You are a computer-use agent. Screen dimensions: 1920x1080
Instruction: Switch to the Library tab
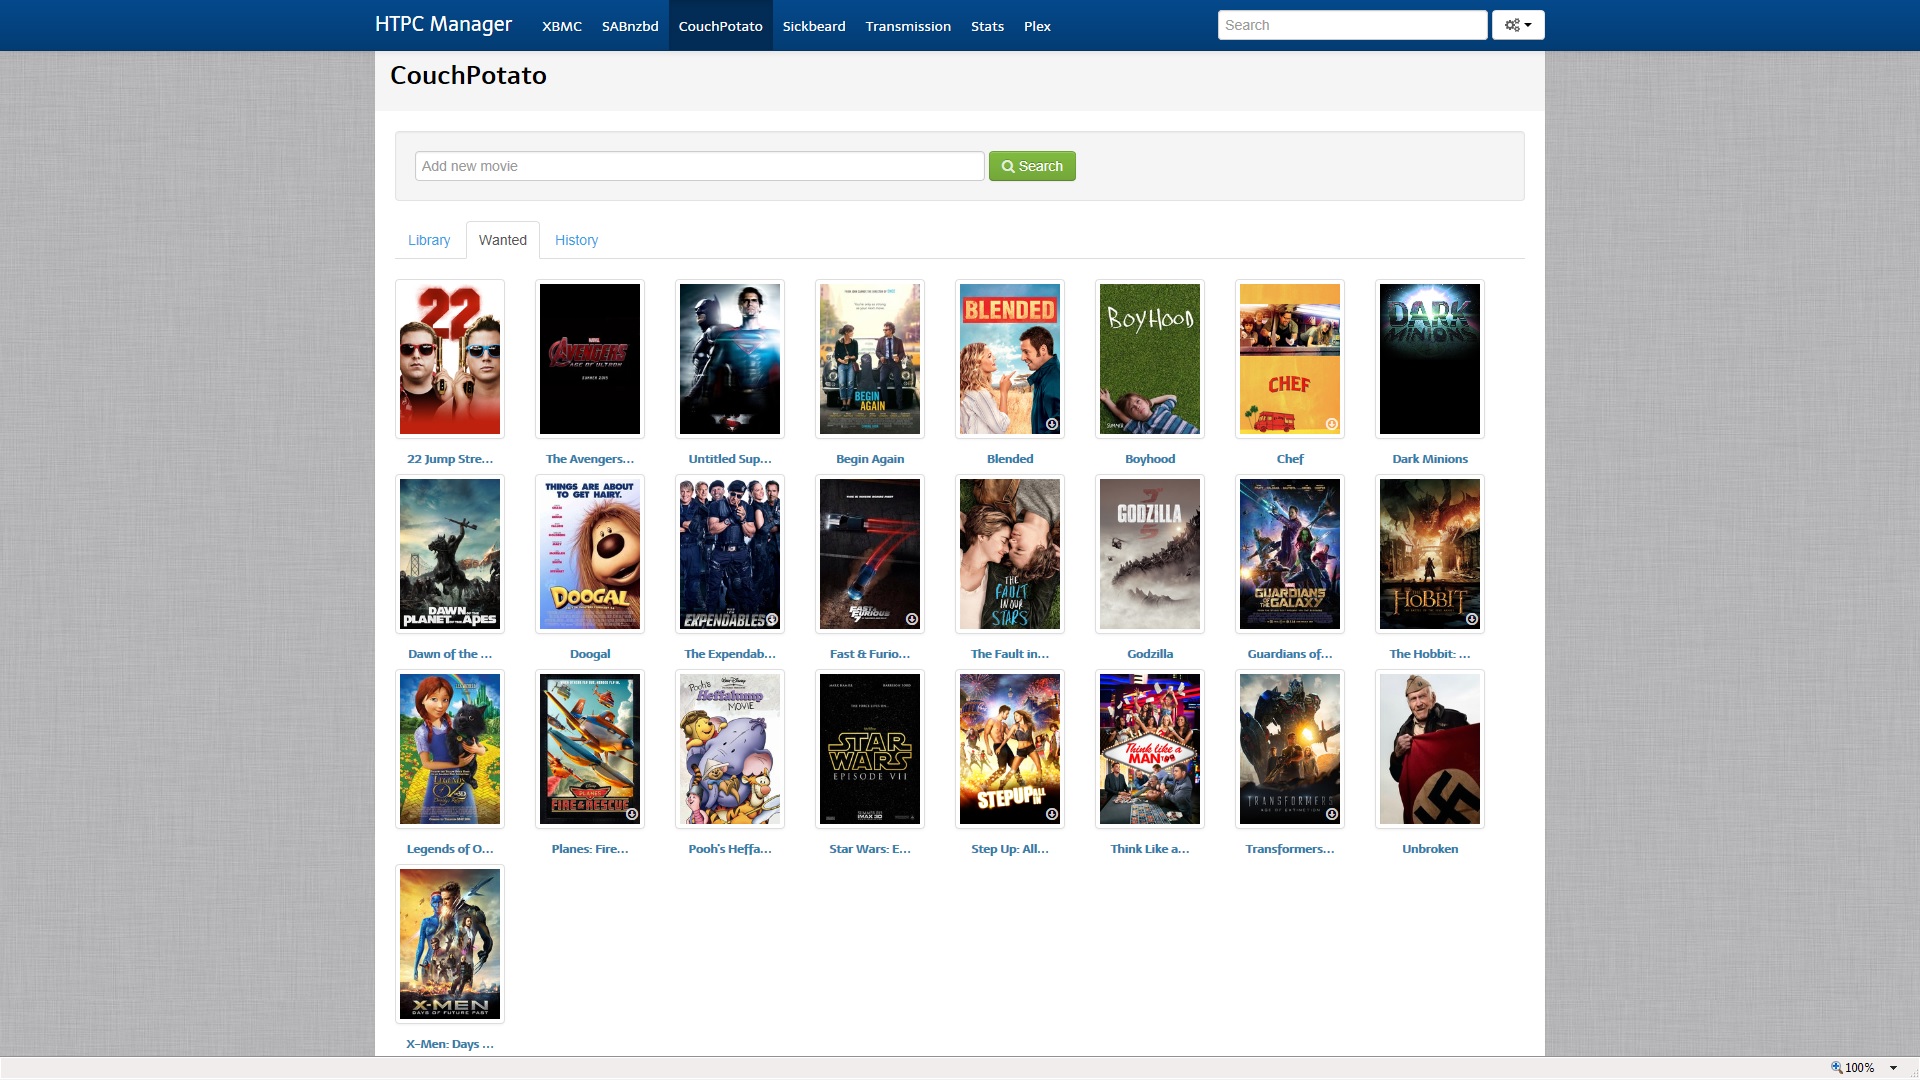429,240
